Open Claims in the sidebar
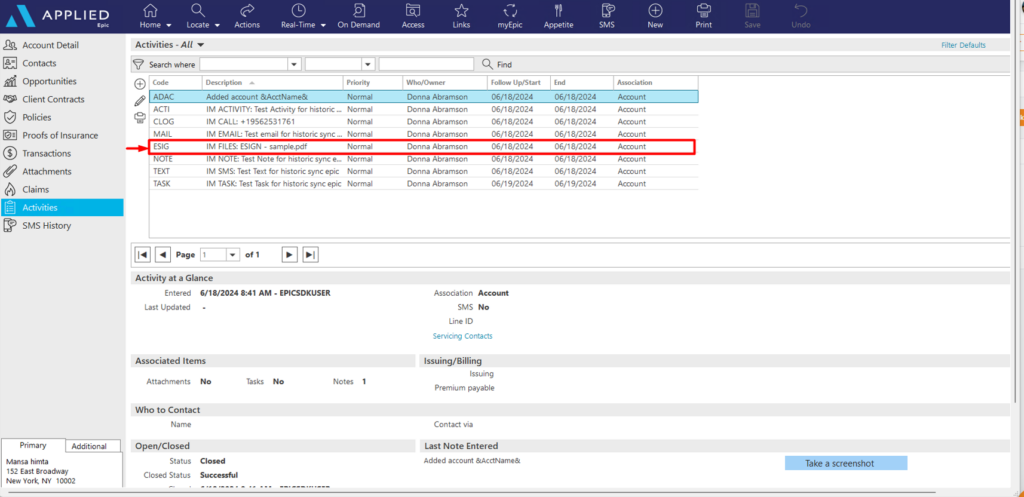Screen dimensions: 1024x497 click(35, 189)
